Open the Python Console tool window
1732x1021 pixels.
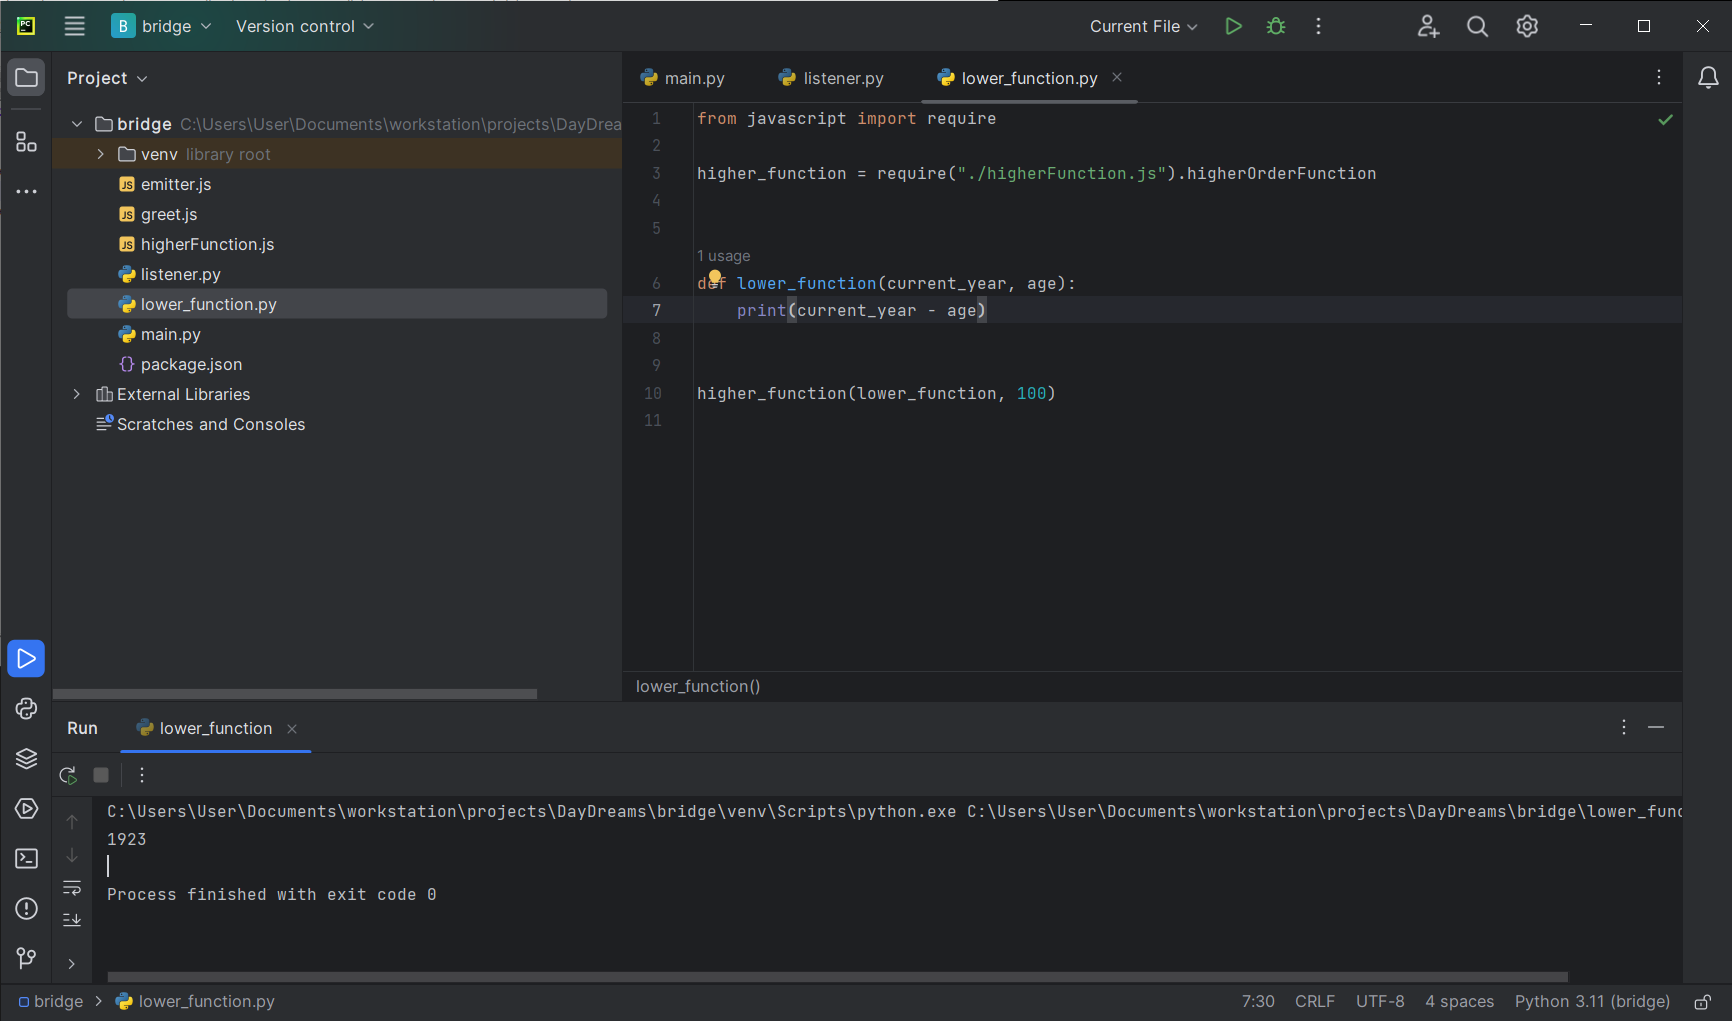tap(26, 709)
